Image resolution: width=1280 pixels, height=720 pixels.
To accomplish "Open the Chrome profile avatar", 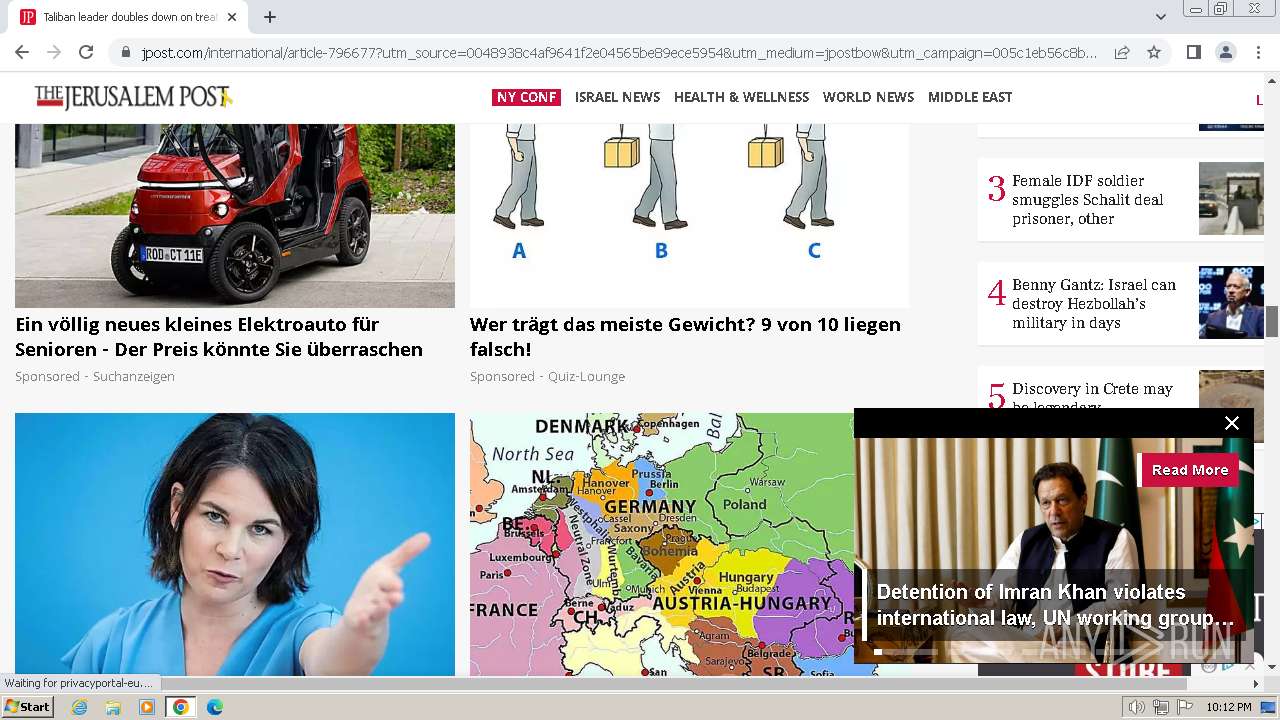I will 1225,52.
